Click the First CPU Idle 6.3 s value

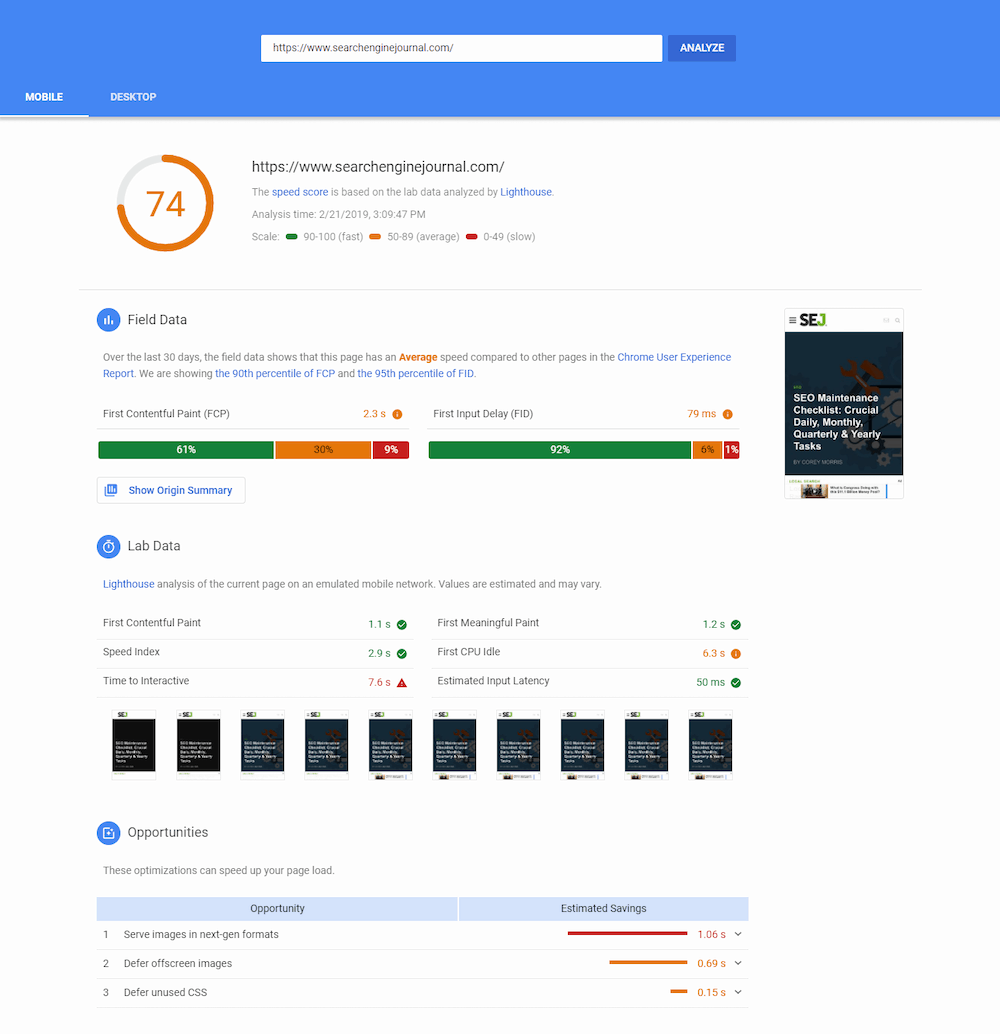pos(714,654)
